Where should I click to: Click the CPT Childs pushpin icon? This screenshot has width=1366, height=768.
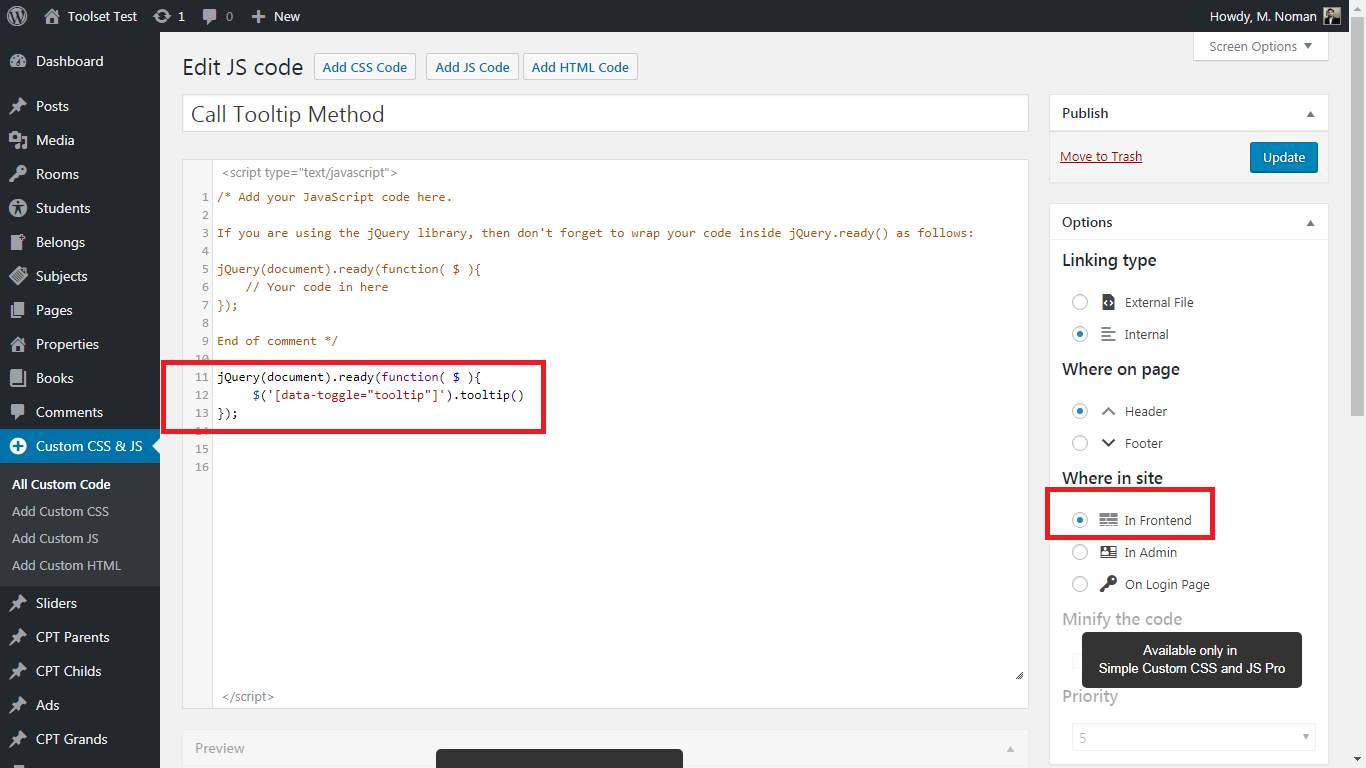(x=18, y=671)
